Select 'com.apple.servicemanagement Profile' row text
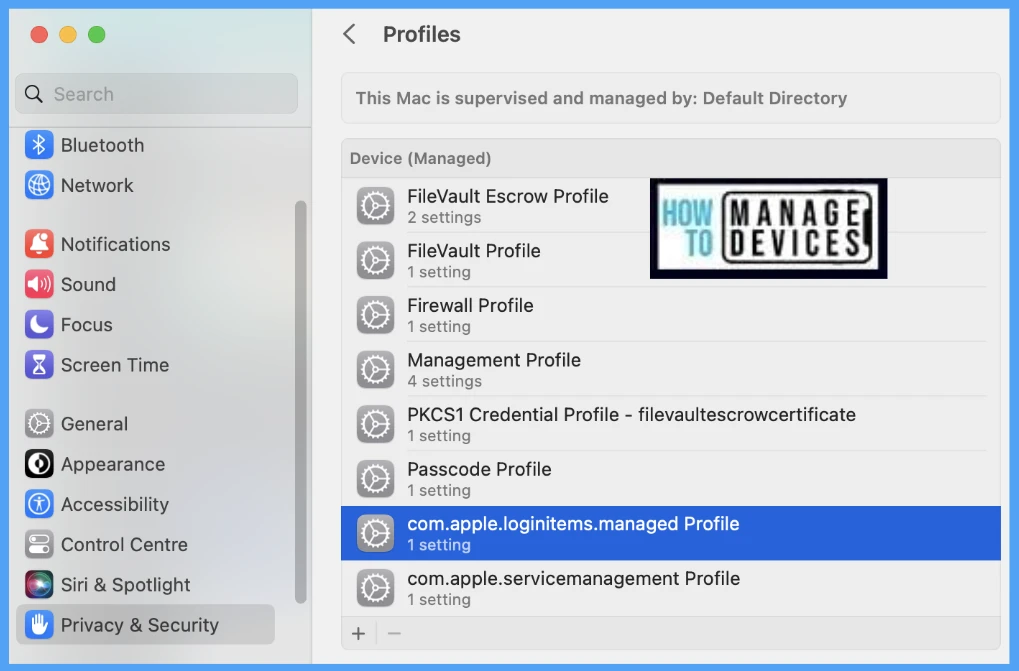This screenshot has width=1019, height=671. pos(574,578)
